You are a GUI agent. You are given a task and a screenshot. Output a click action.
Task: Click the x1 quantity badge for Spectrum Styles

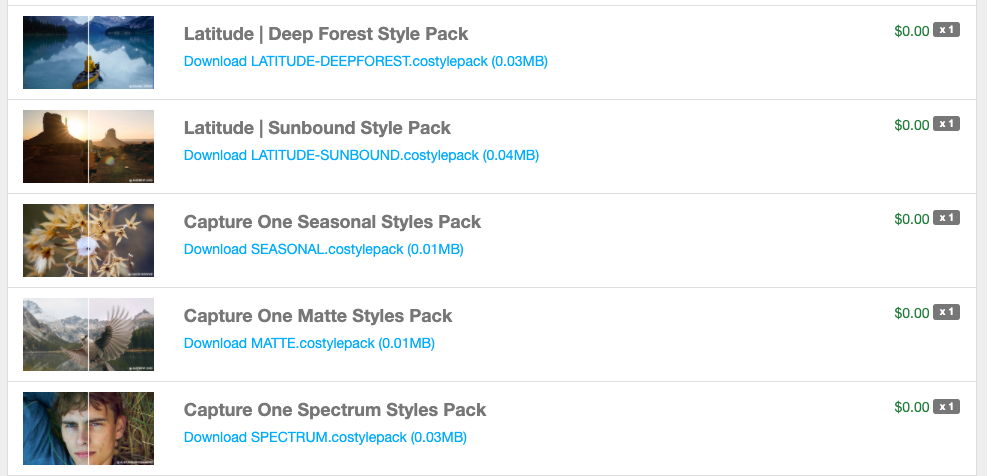(946, 406)
